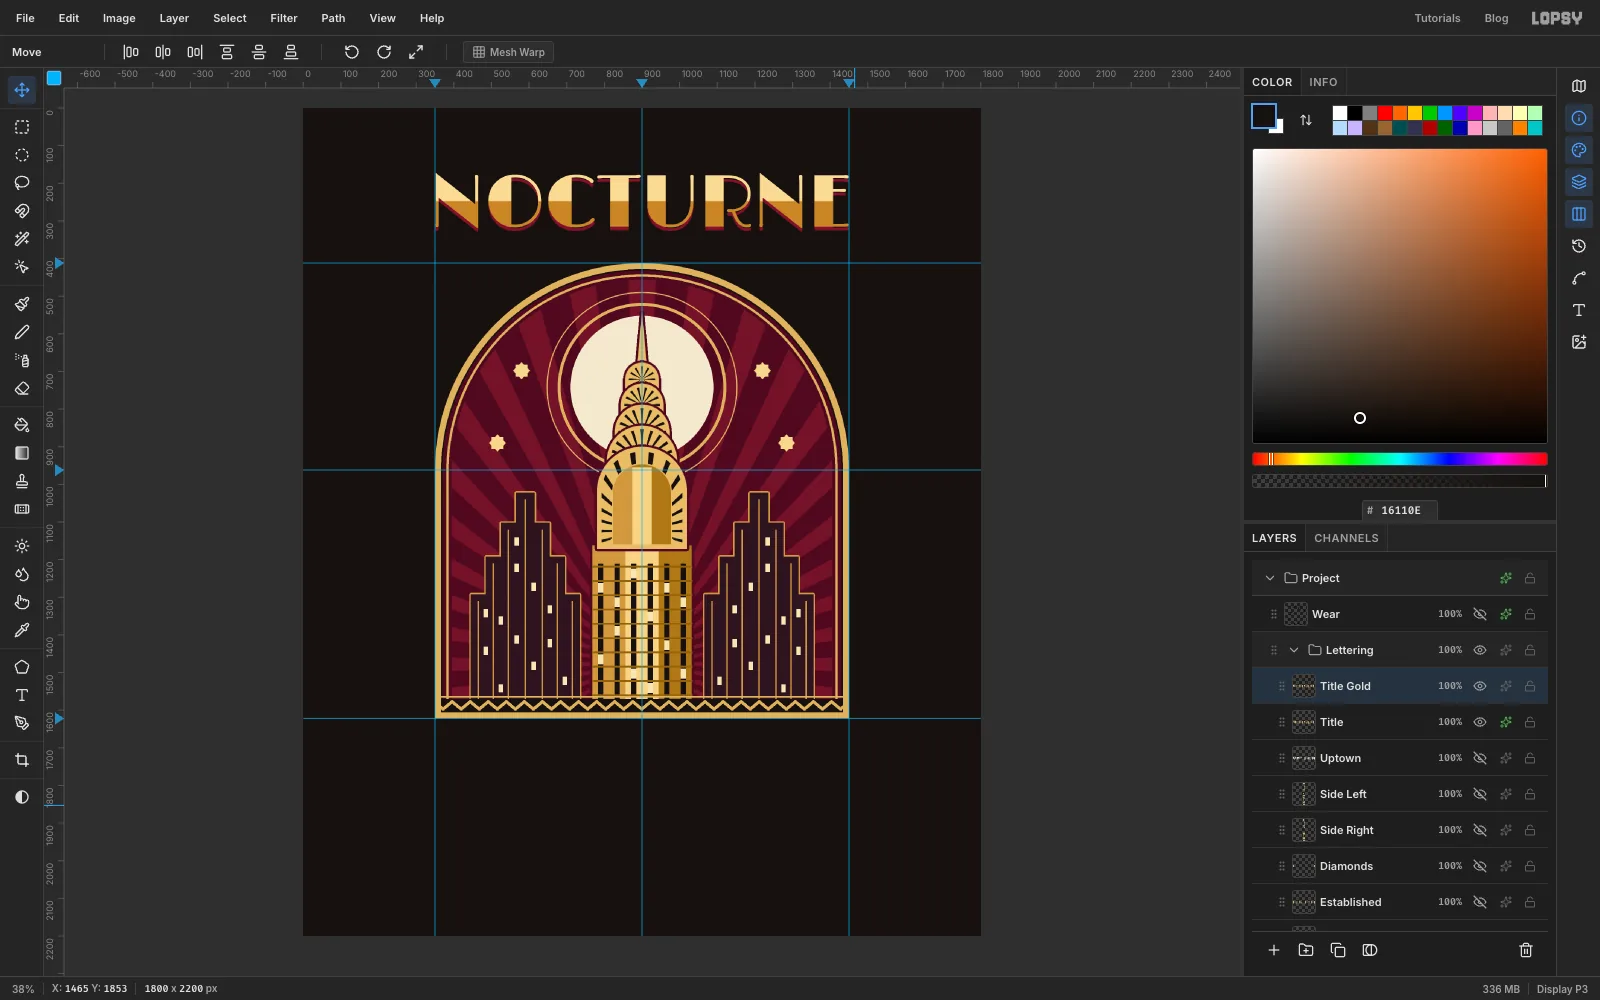The width and height of the screenshot is (1600, 1000).
Task: Open the File menu
Action: pyautogui.click(x=25, y=18)
